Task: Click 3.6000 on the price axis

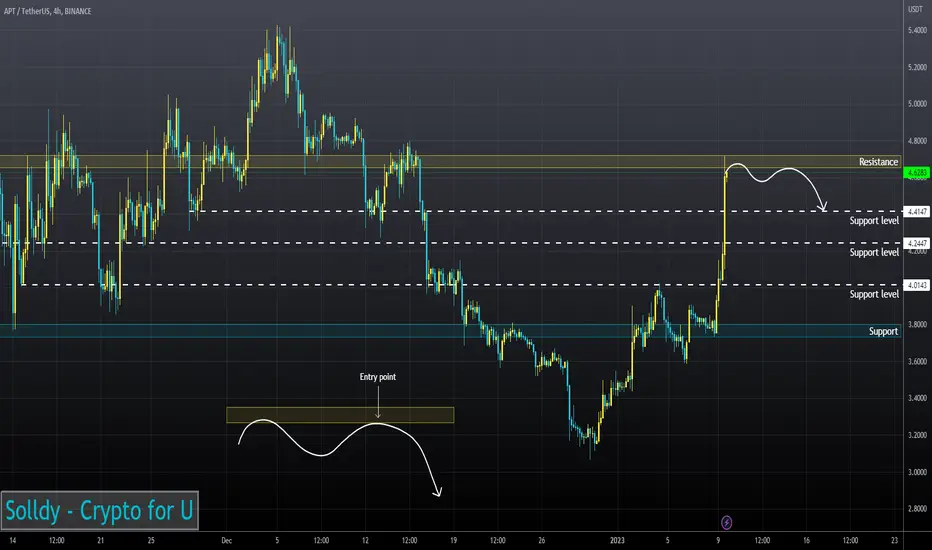Action: click(917, 361)
